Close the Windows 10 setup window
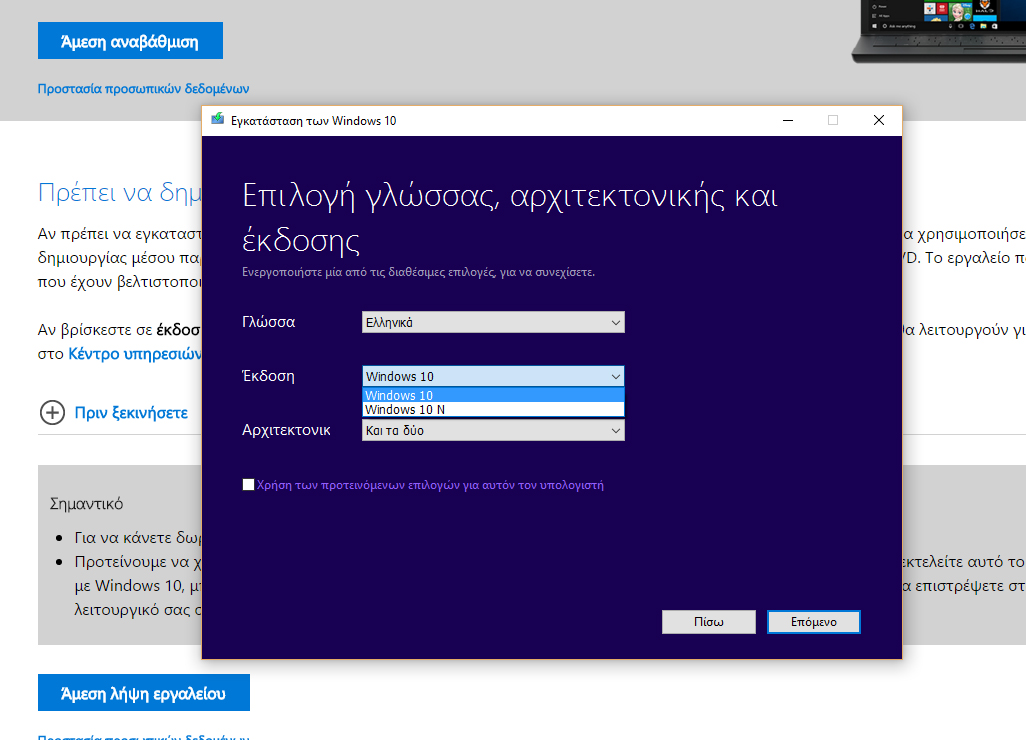1026x740 pixels. (x=879, y=120)
